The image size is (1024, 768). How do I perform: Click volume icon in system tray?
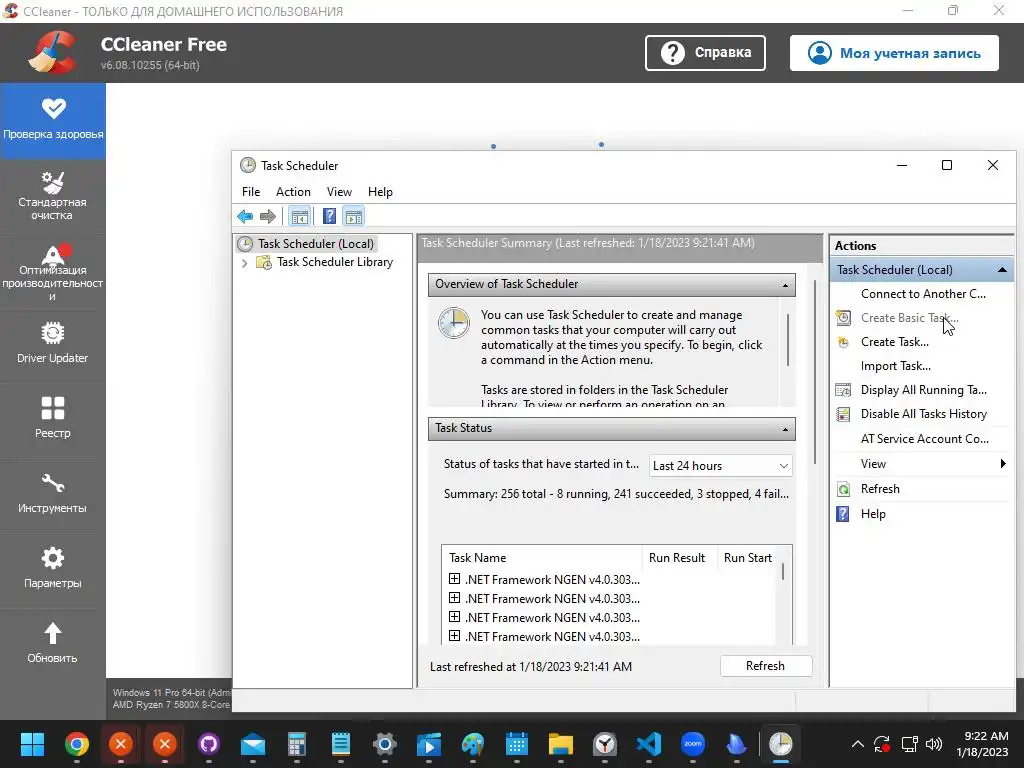(934, 744)
